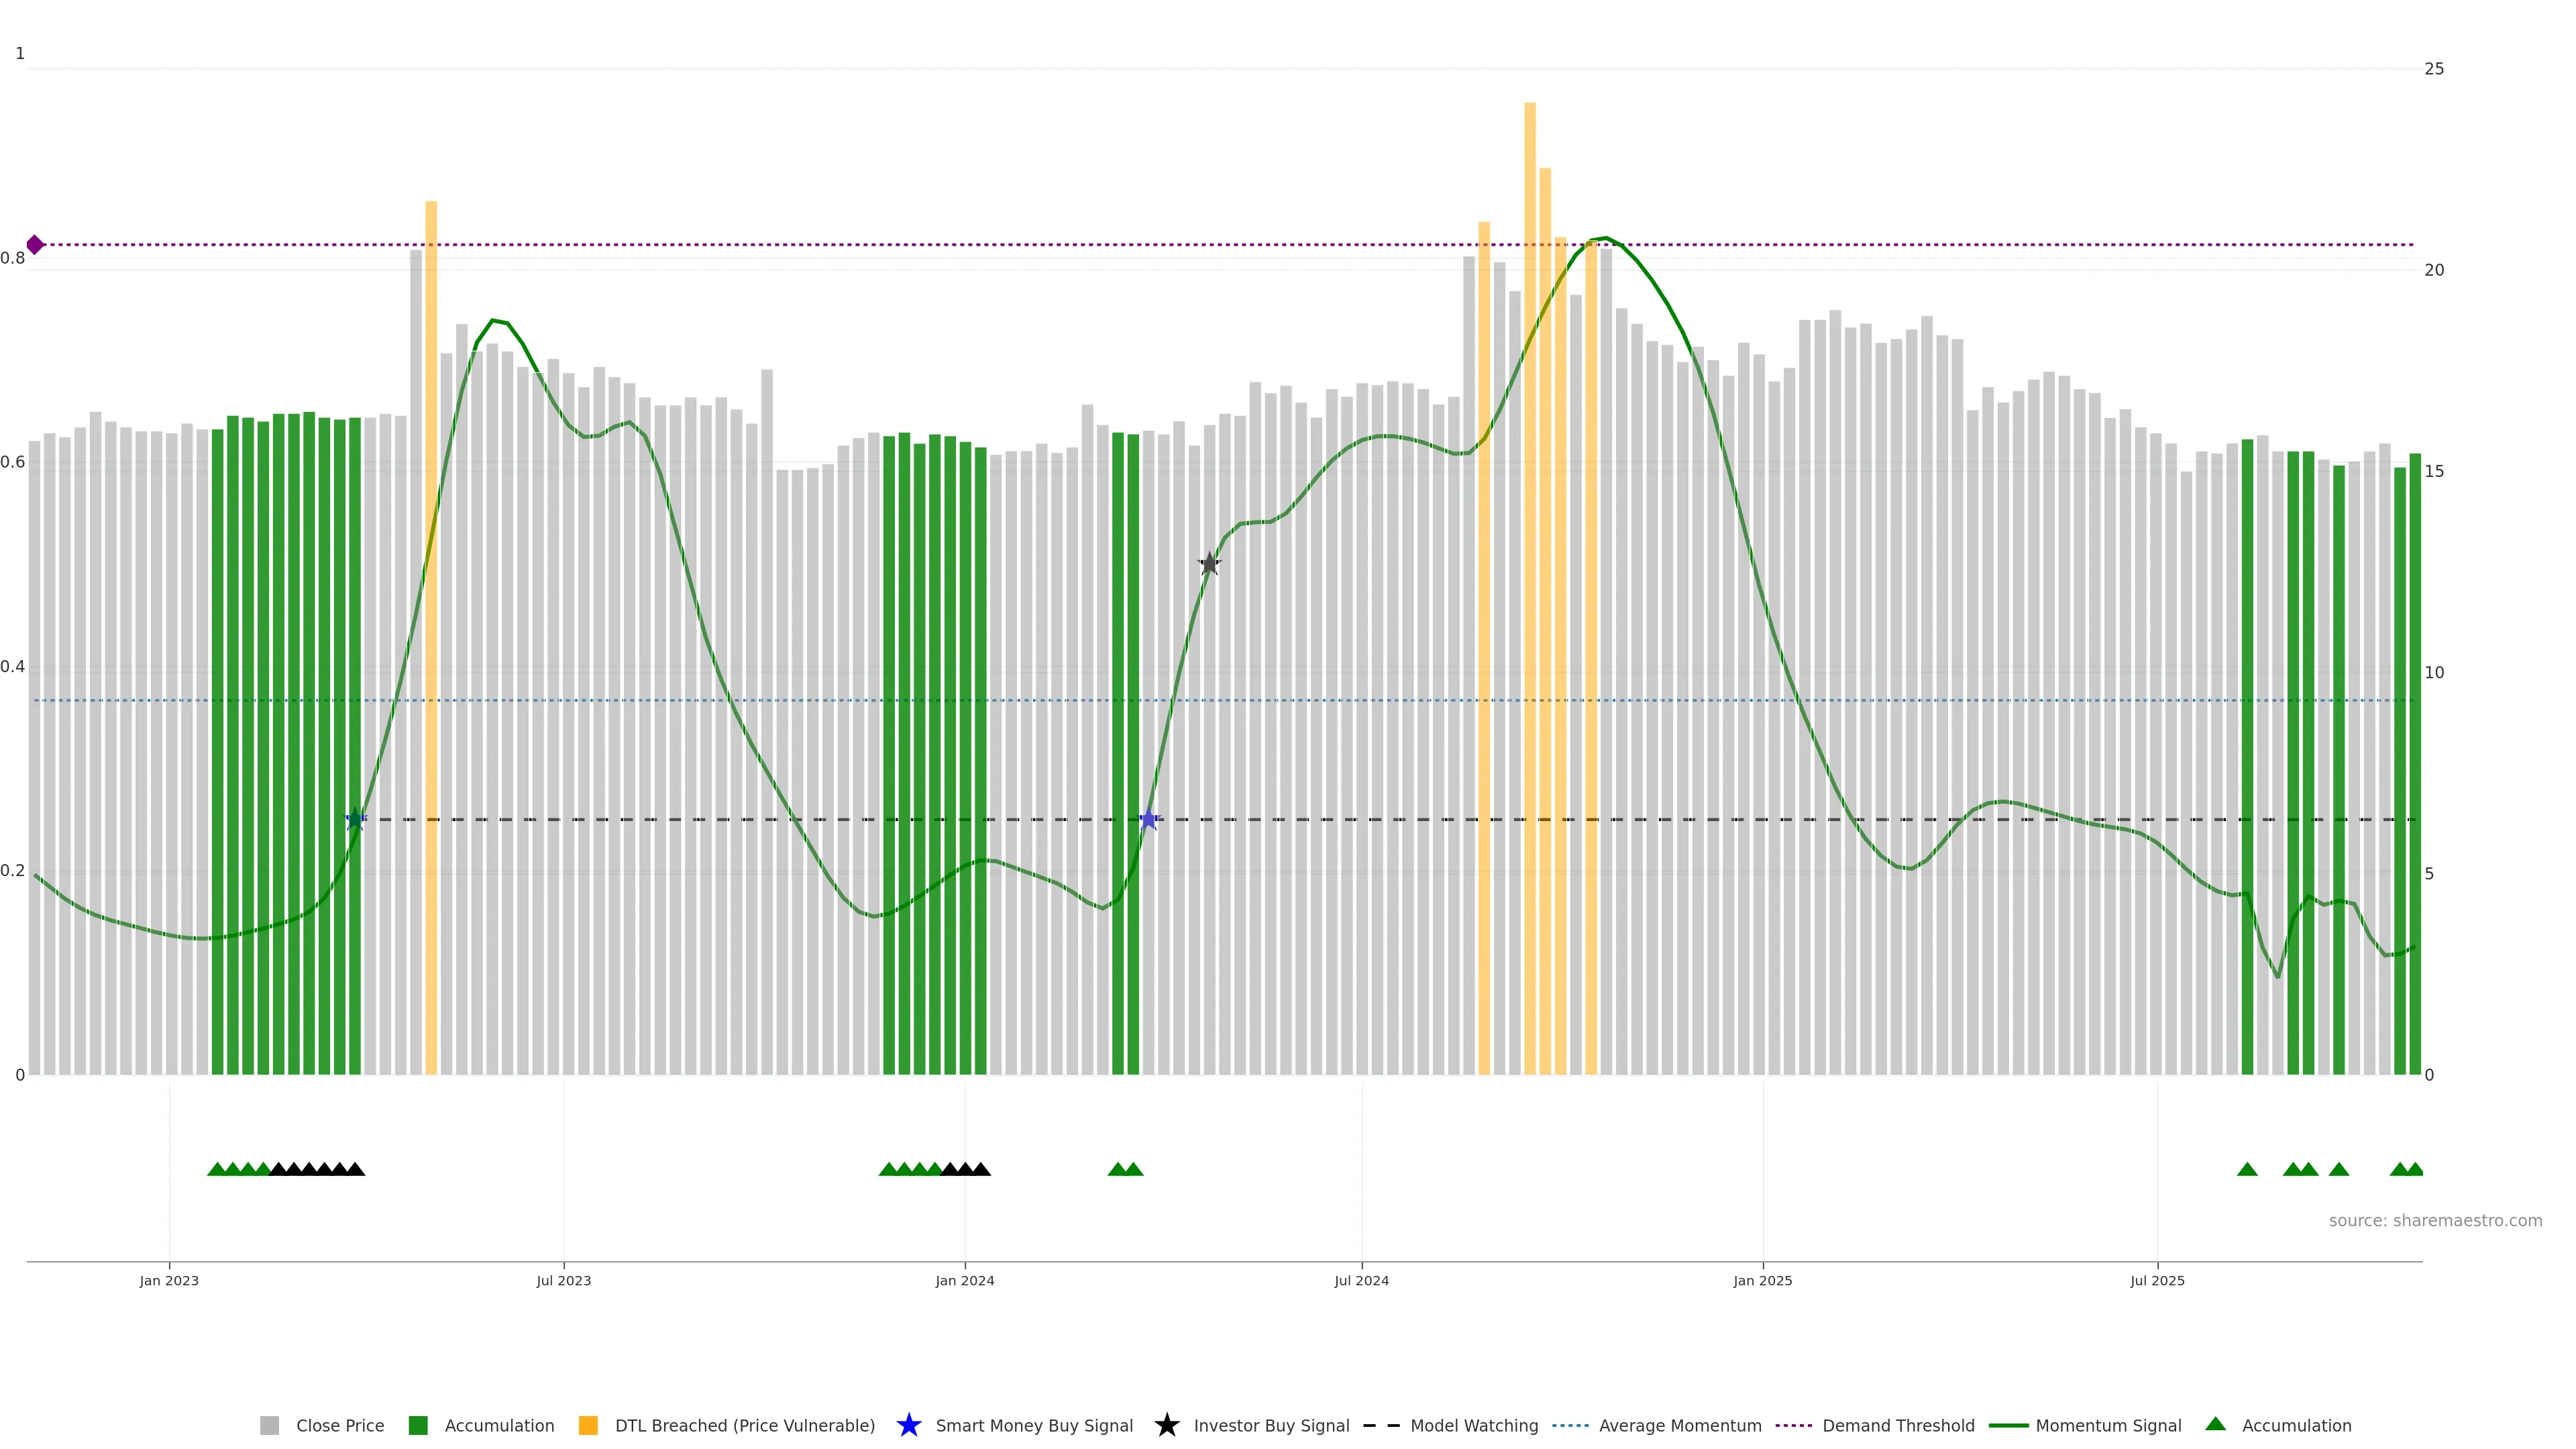Click the Jan 2023 axis label
The image size is (2576, 1449).
(169, 1280)
